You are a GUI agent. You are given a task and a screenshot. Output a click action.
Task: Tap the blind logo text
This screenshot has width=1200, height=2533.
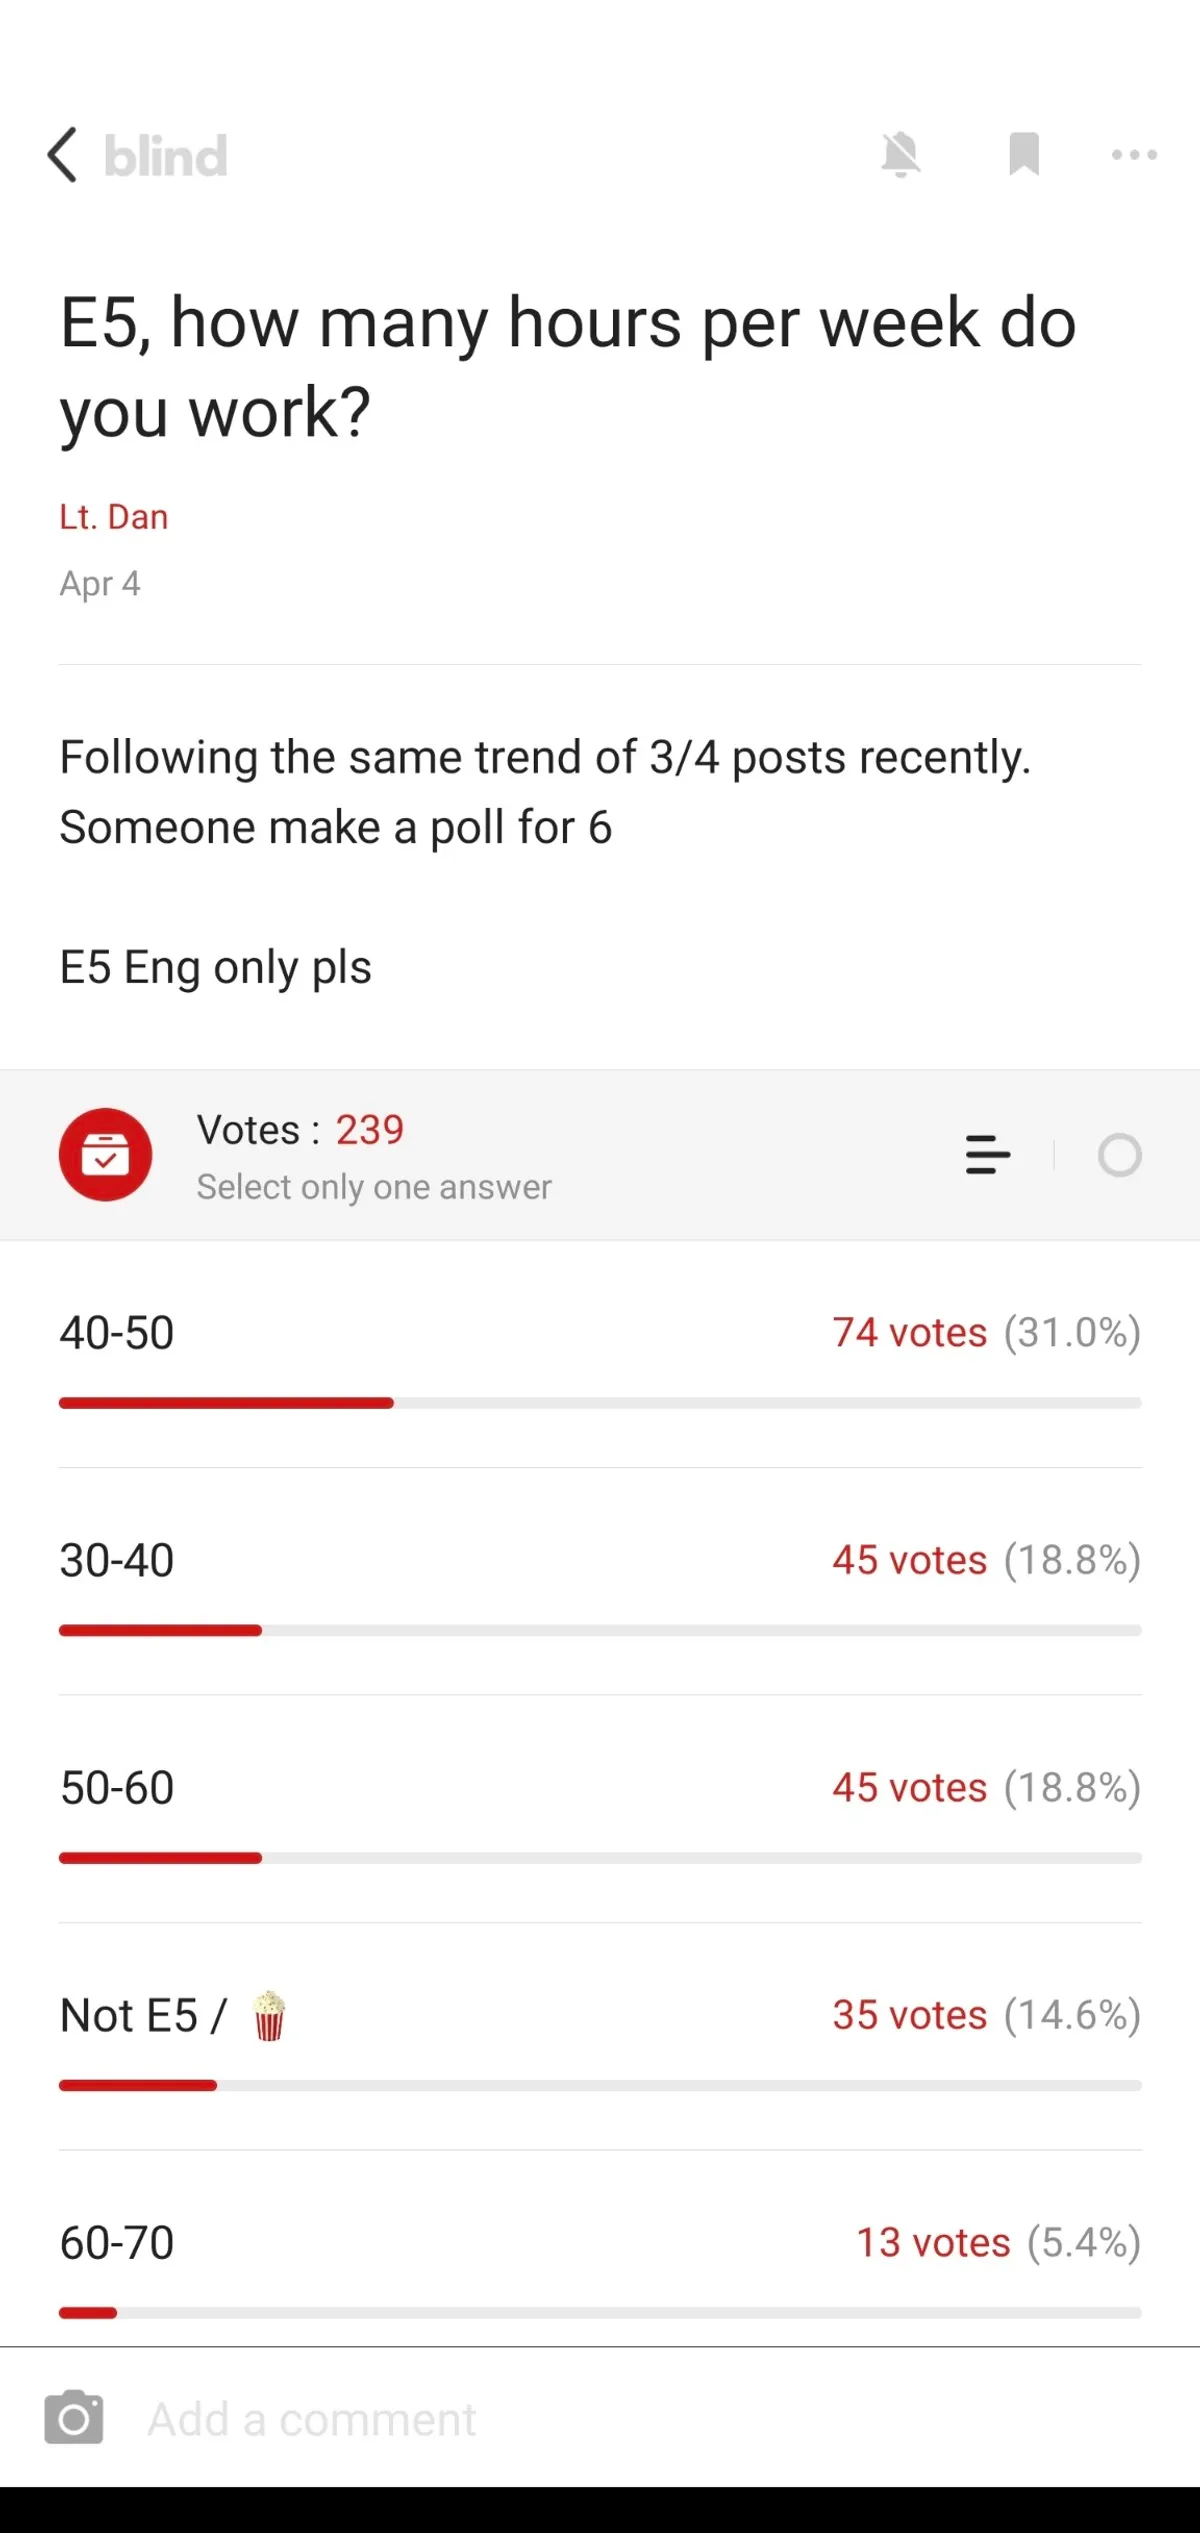pos(166,156)
